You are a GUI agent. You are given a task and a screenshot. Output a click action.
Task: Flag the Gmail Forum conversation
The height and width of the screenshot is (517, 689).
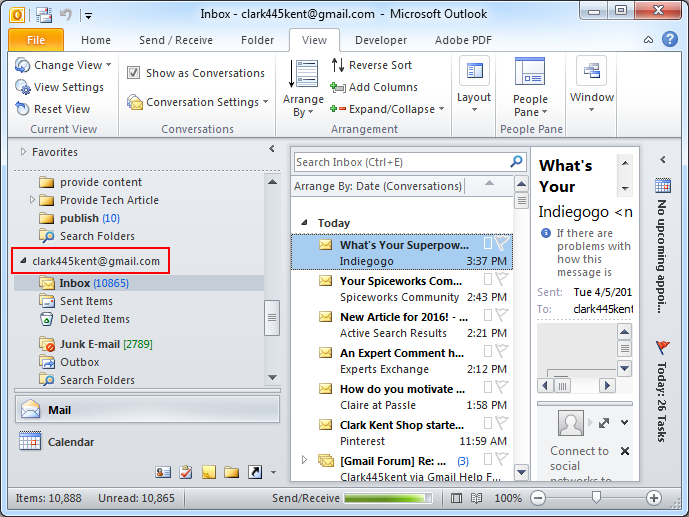coord(502,459)
